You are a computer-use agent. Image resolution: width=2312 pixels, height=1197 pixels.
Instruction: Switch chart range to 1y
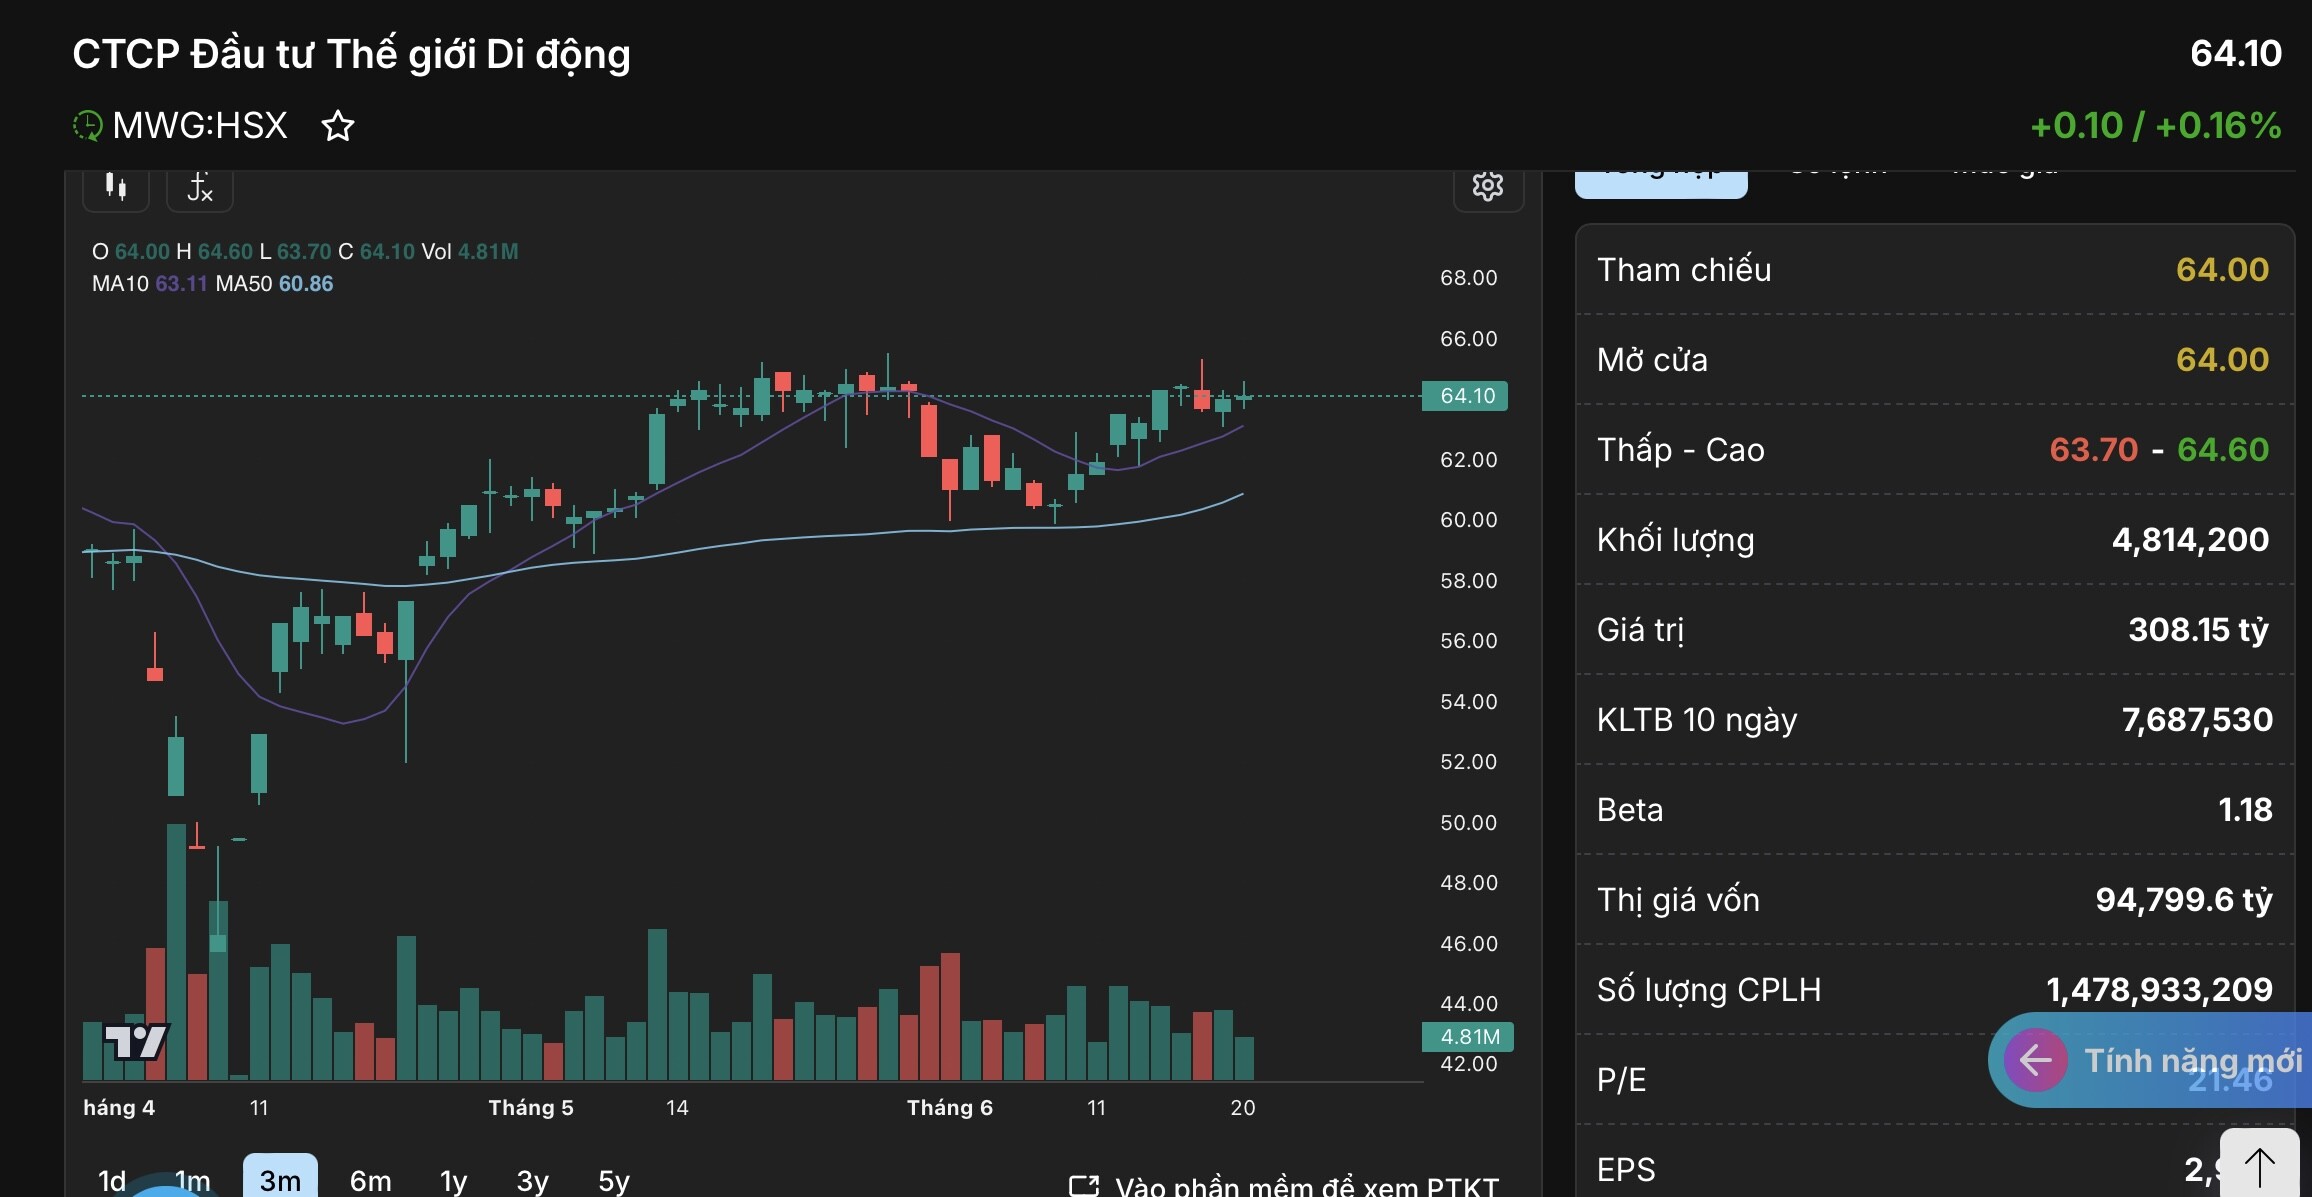click(x=453, y=1181)
